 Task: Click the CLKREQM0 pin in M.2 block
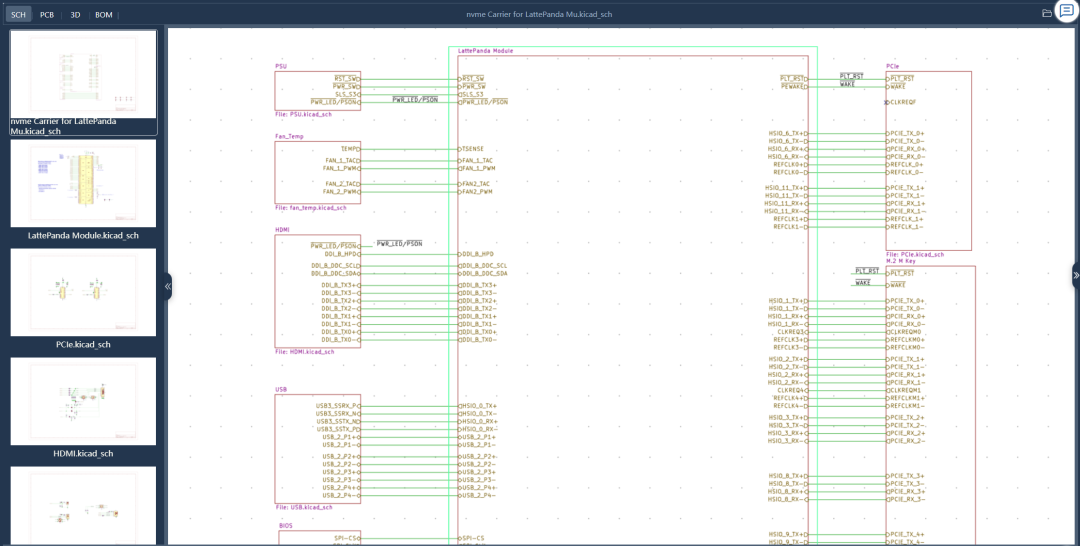[x=904, y=332]
